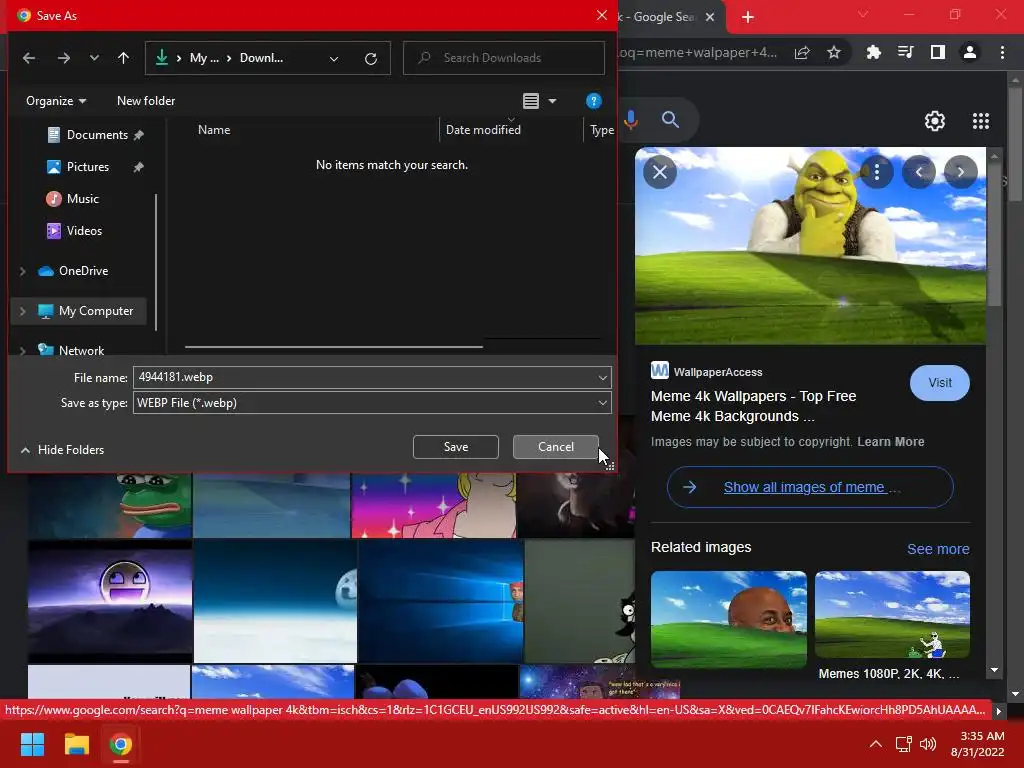Open the Google apps grid
The height and width of the screenshot is (768, 1024).
click(980, 121)
